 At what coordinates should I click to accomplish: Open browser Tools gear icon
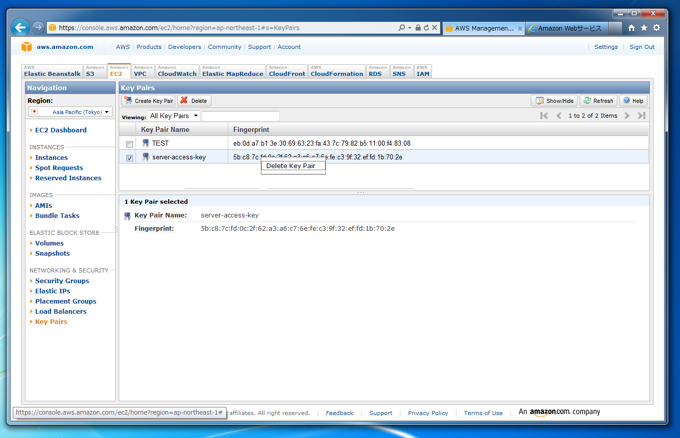click(657, 28)
